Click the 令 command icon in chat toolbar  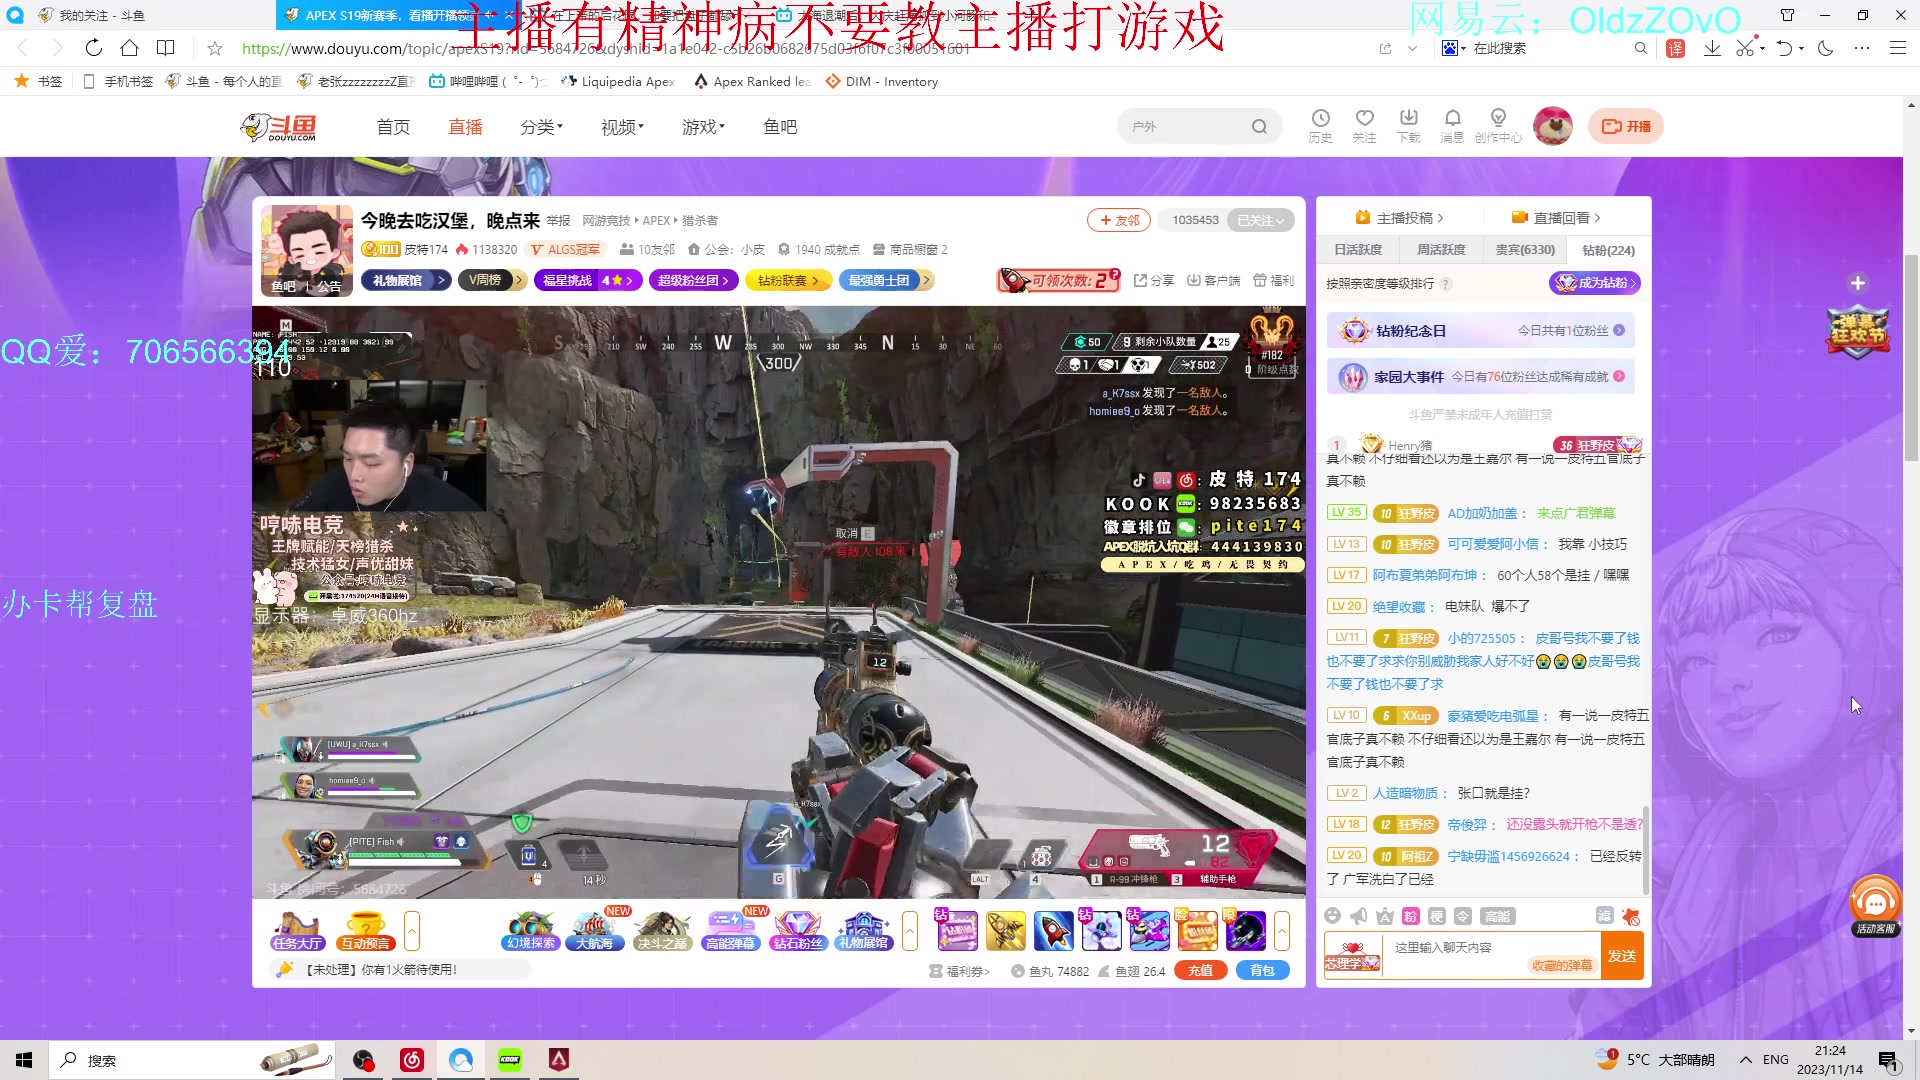pyautogui.click(x=1462, y=916)
